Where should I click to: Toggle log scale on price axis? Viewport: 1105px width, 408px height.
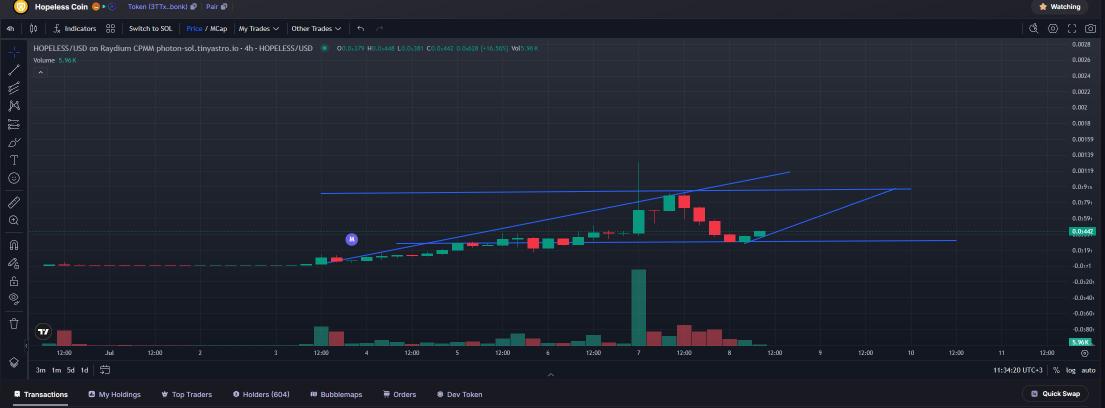point(1070,370)
